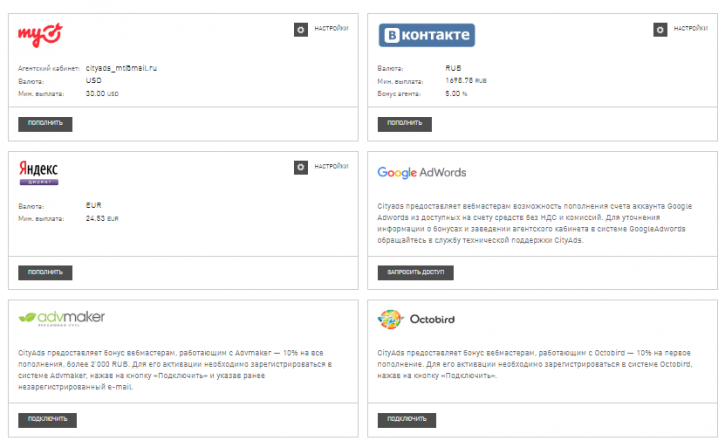This screenshot has height=441, width=725.
Task: Click the Advmaker bonus description paragraph
Action: 175,370
